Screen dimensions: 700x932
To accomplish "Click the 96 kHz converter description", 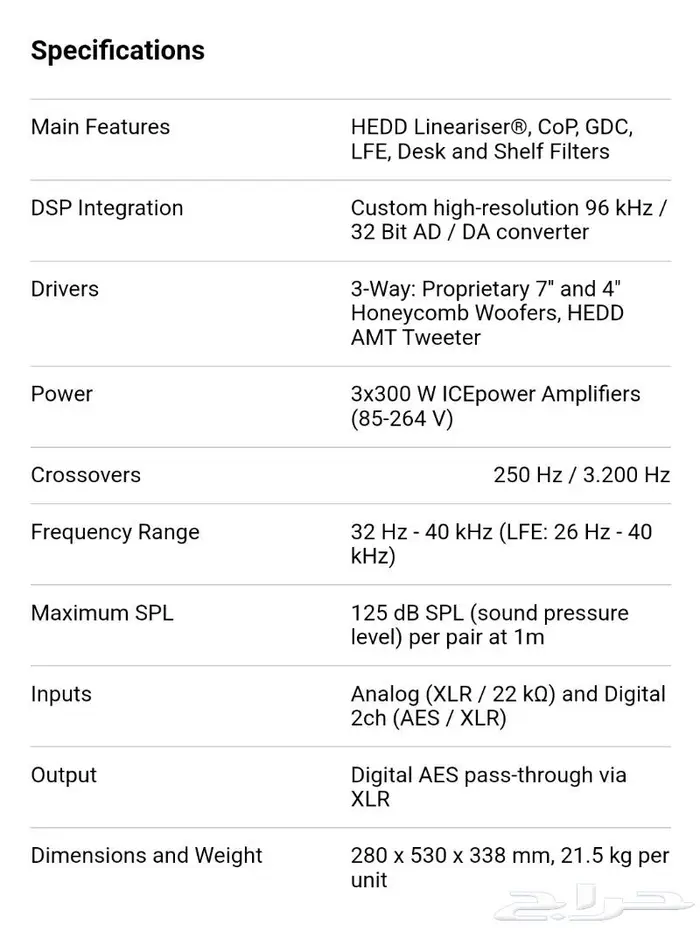I will pyautogui.click(x=509, y=220).
